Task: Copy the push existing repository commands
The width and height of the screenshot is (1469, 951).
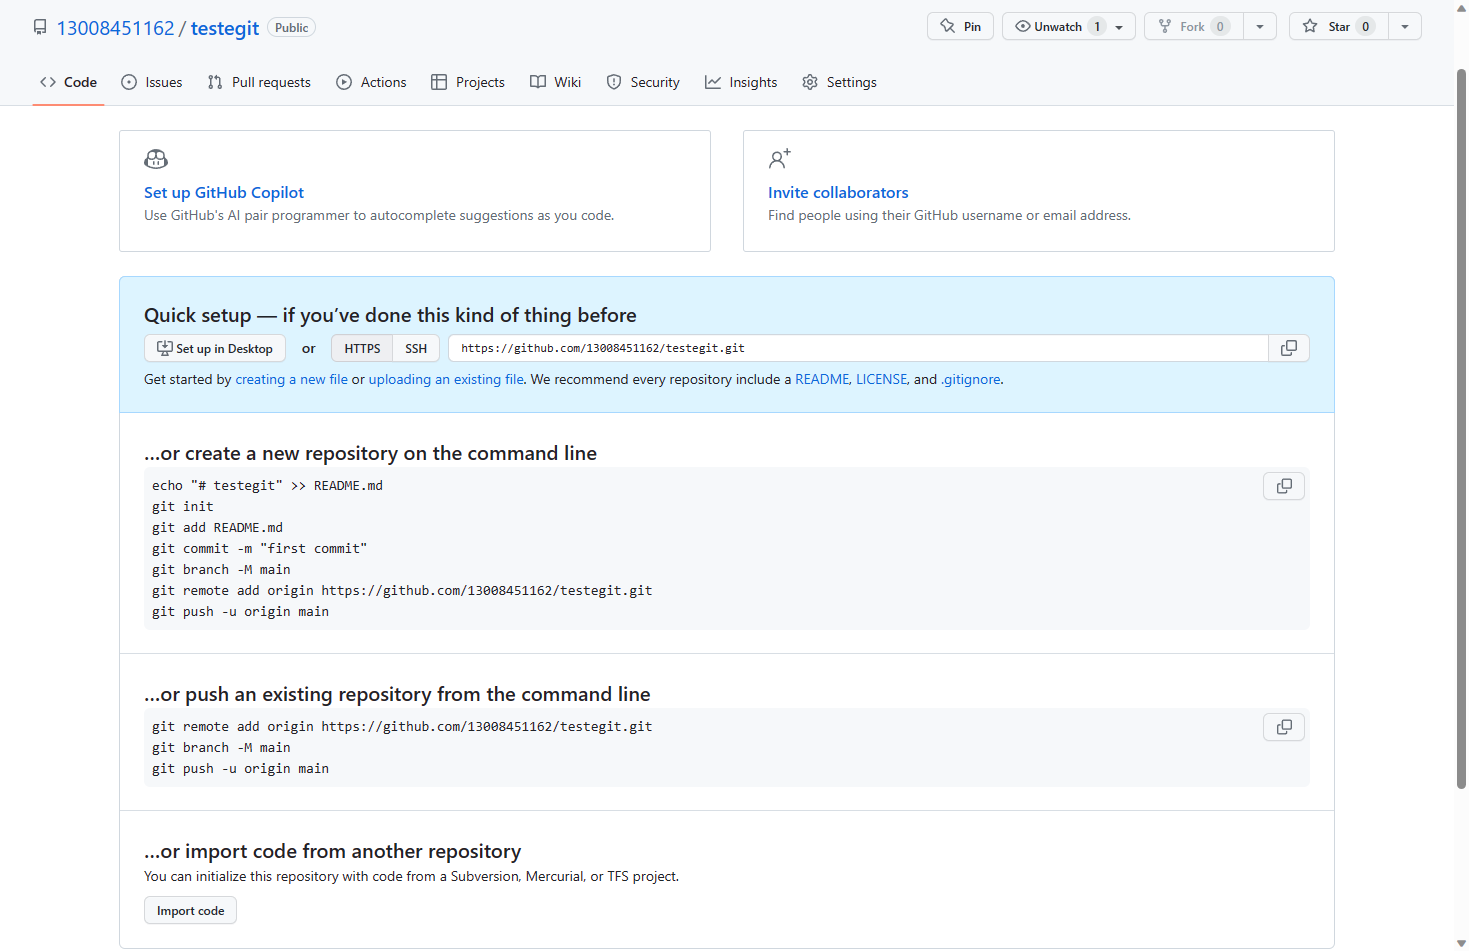Action: point(1284,727)
